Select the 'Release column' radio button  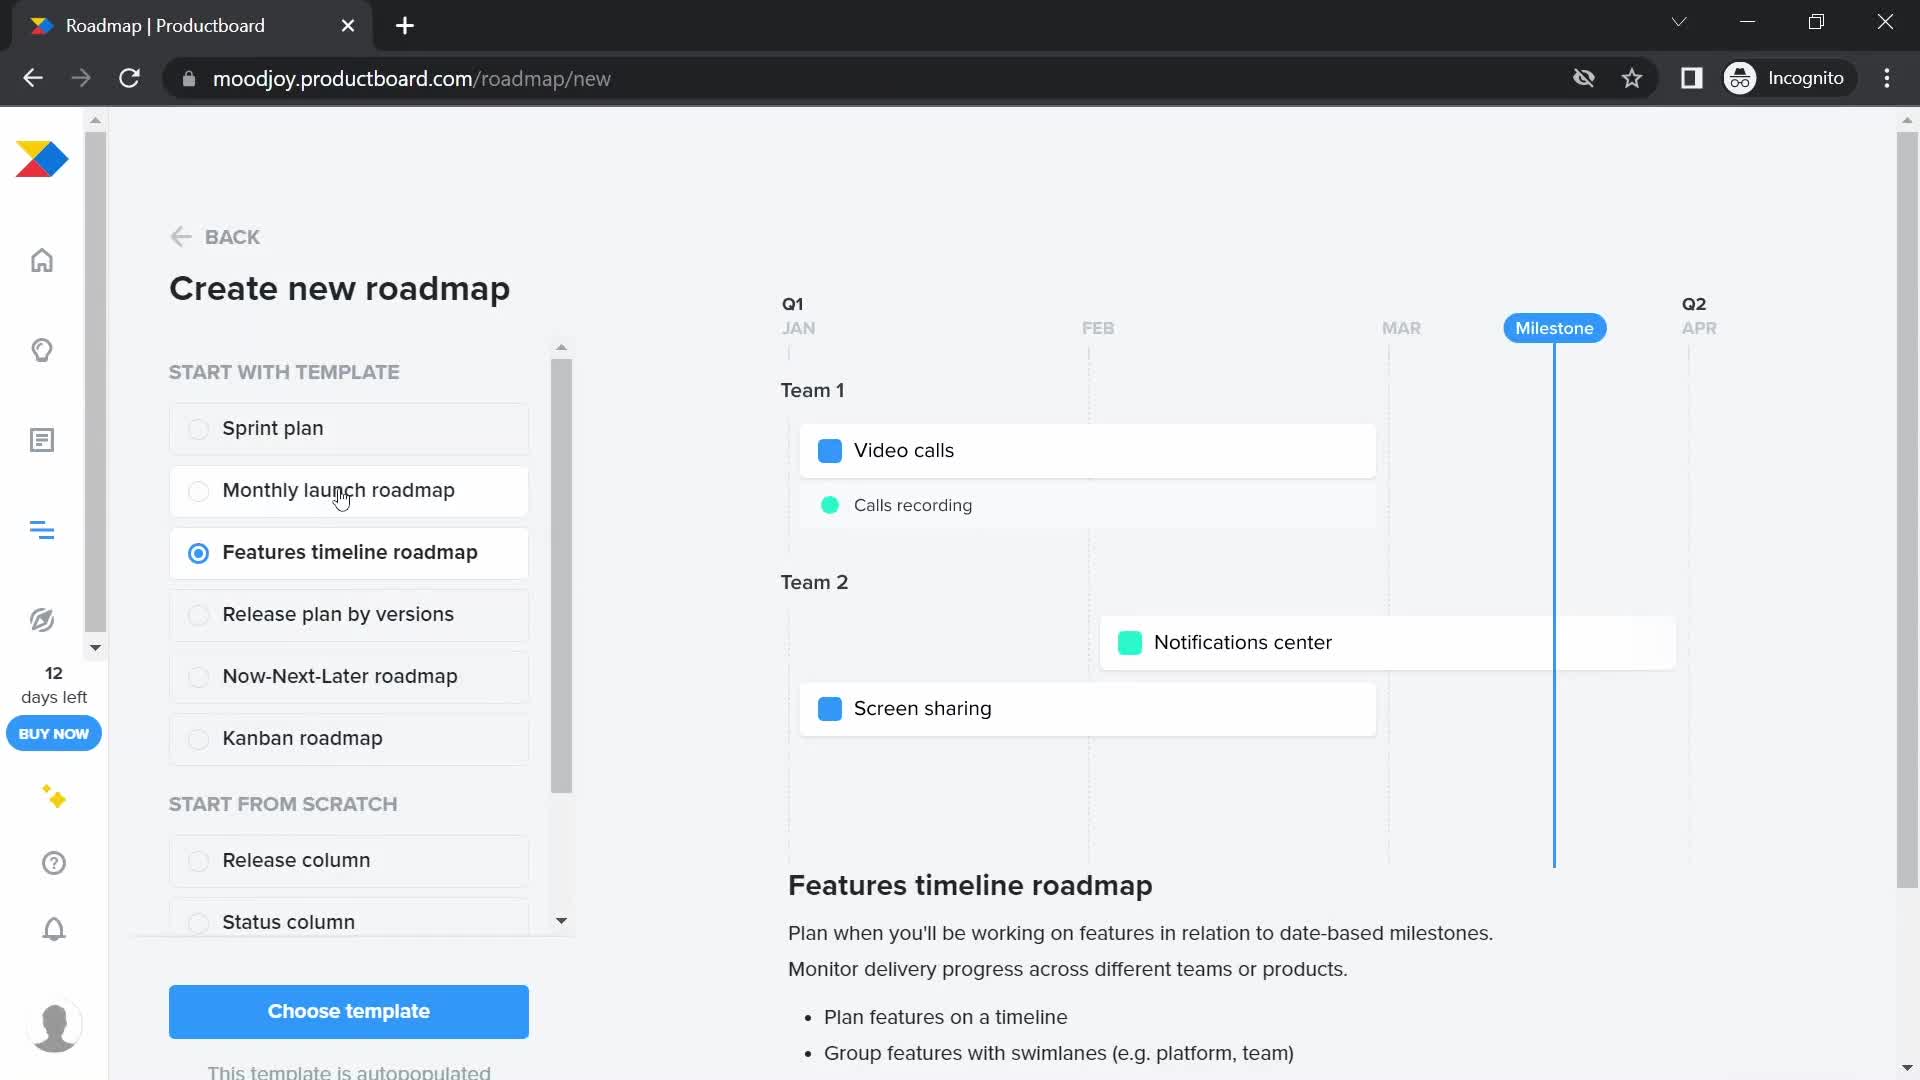pos(198,860)
